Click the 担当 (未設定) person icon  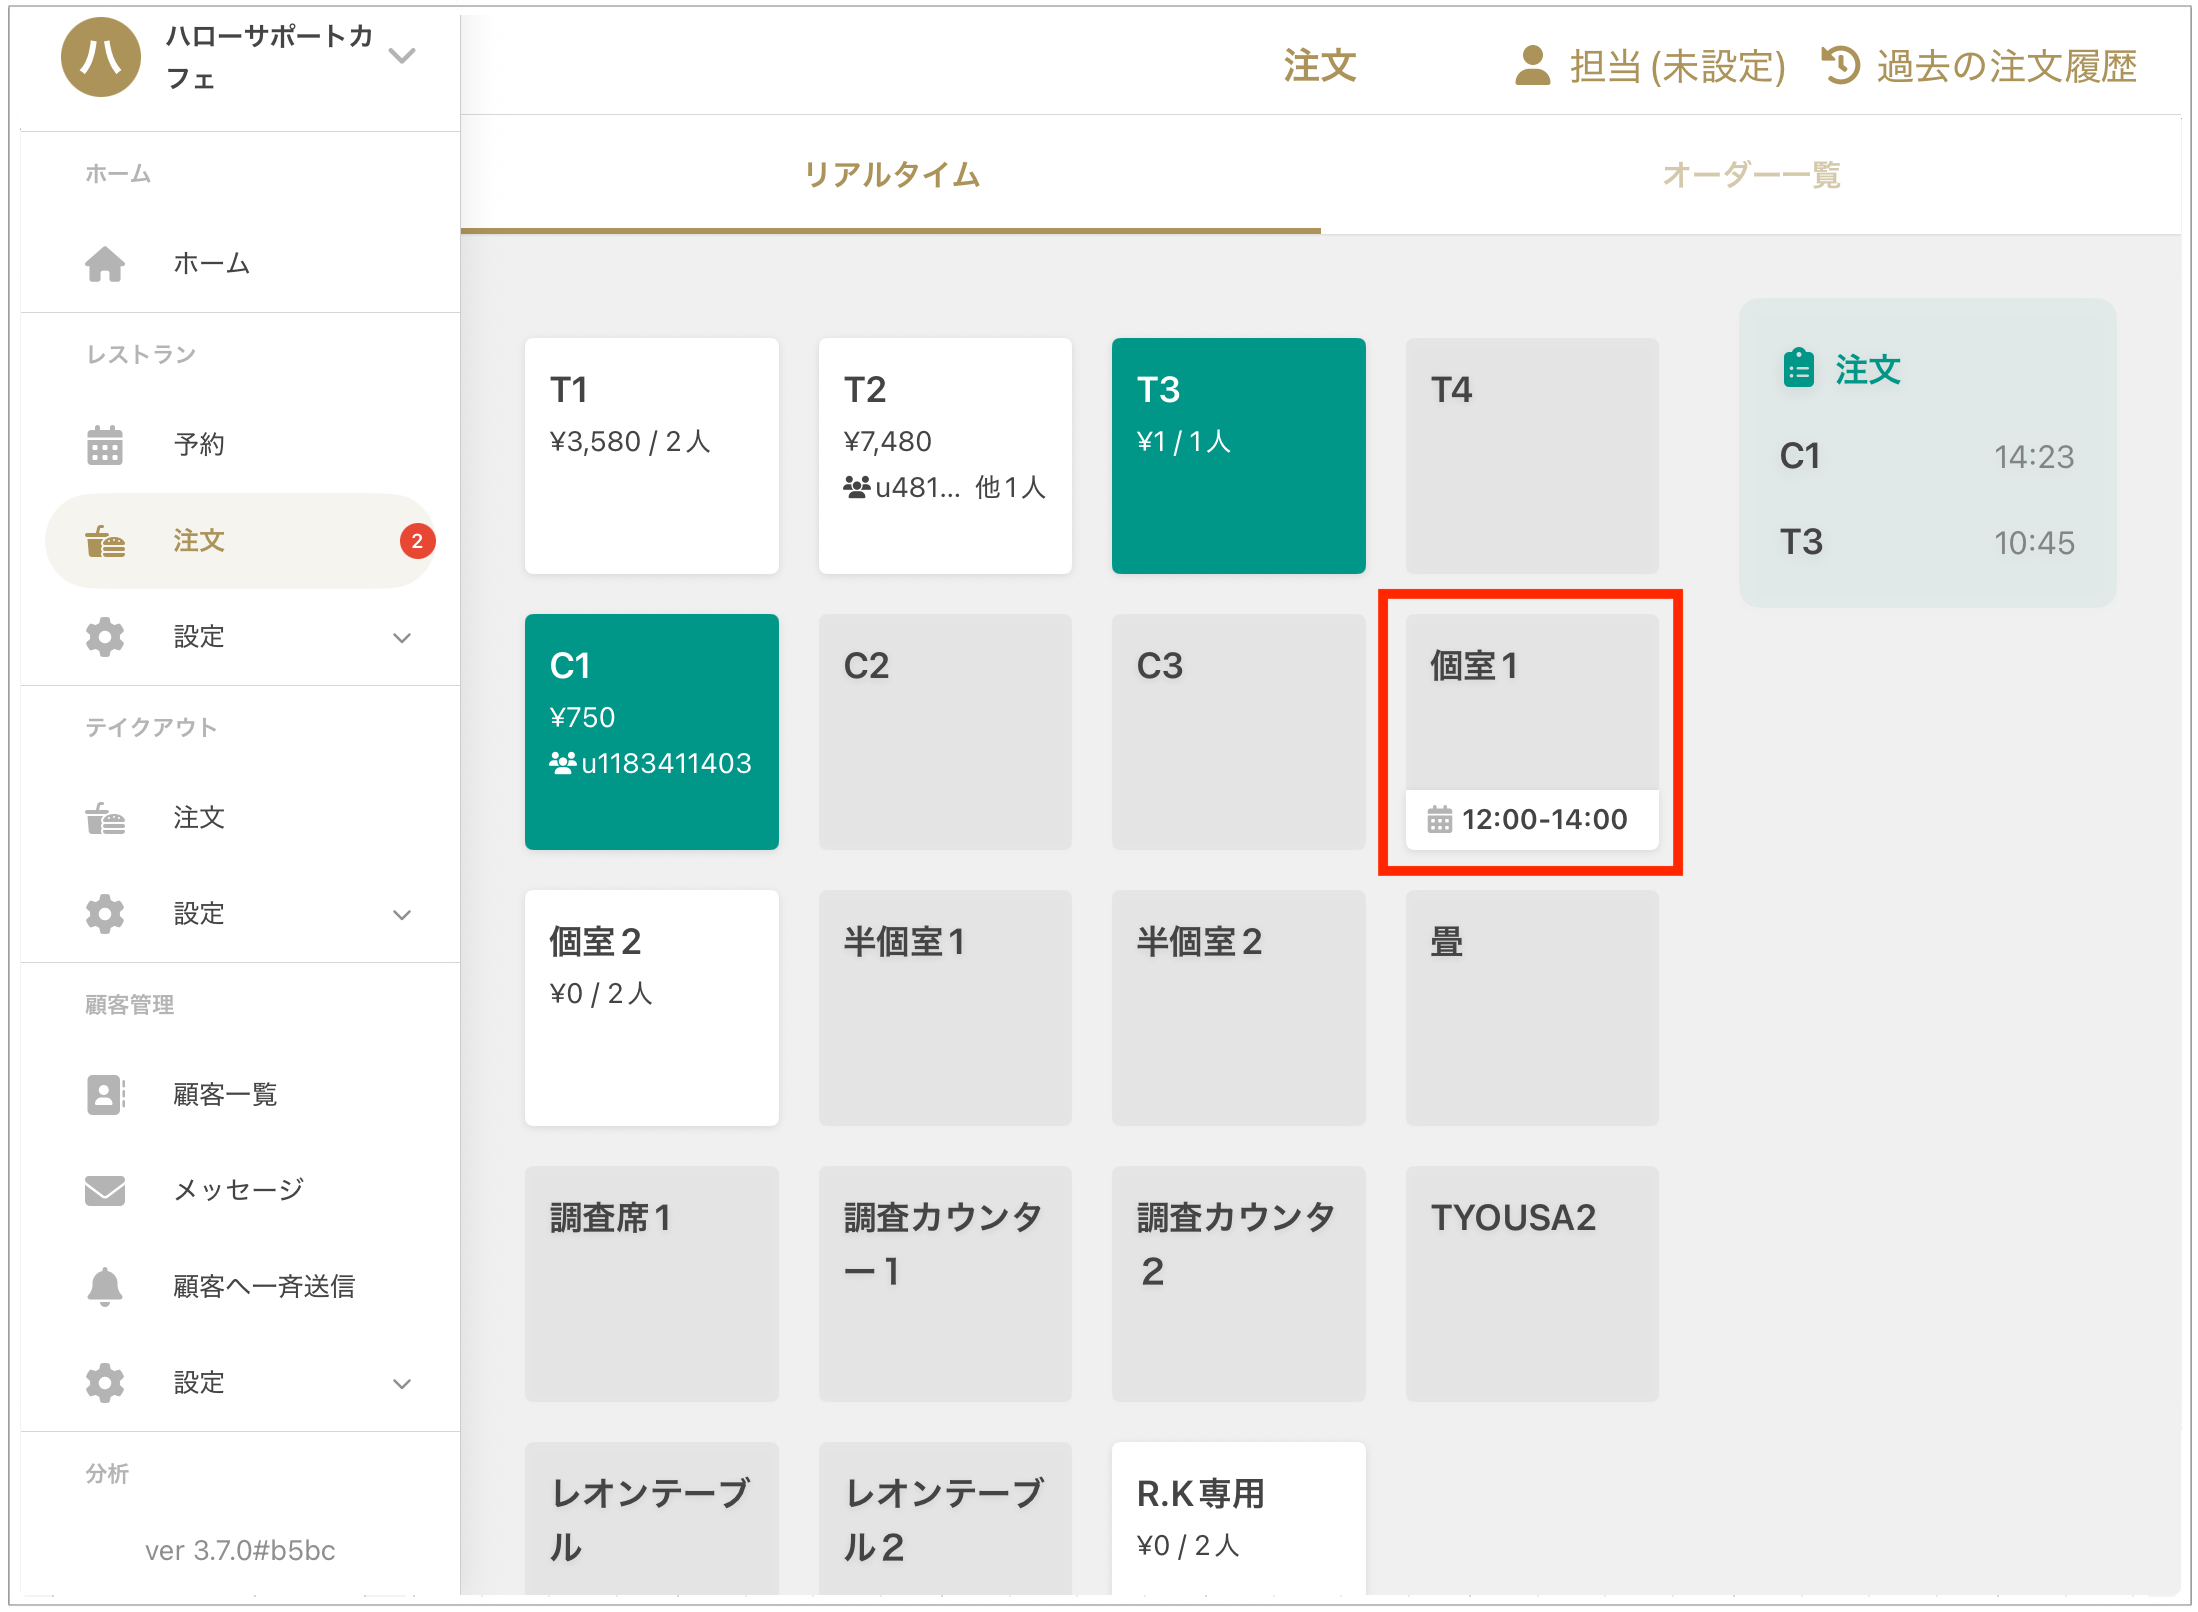click(x=1532, y=66)
